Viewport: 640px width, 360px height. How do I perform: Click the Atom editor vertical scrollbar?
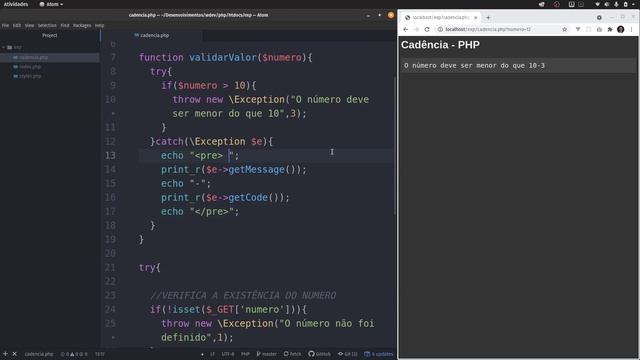pyautogui.click(x=395, y=145)
